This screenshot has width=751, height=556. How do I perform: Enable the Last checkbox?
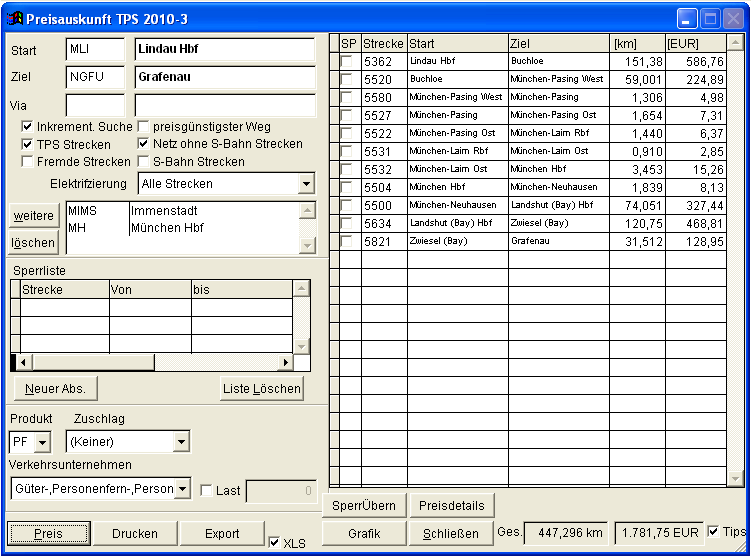coord(206,490)
